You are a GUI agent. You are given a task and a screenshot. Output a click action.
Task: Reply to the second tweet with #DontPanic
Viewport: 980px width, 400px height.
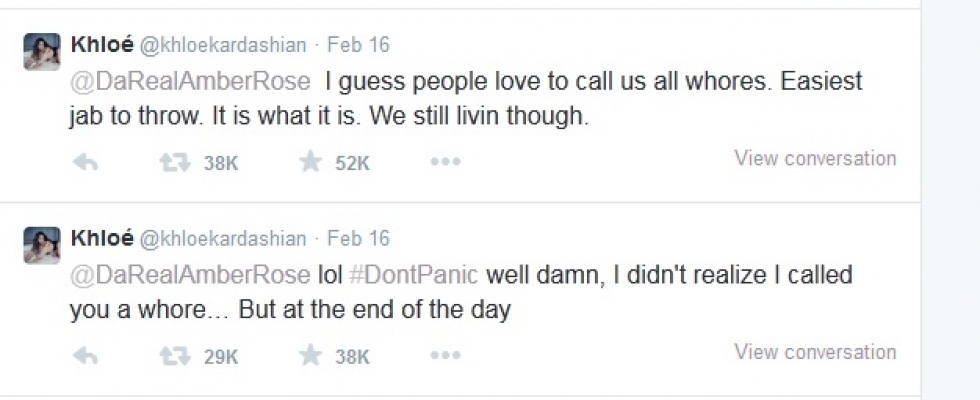(x=86, y=356)
